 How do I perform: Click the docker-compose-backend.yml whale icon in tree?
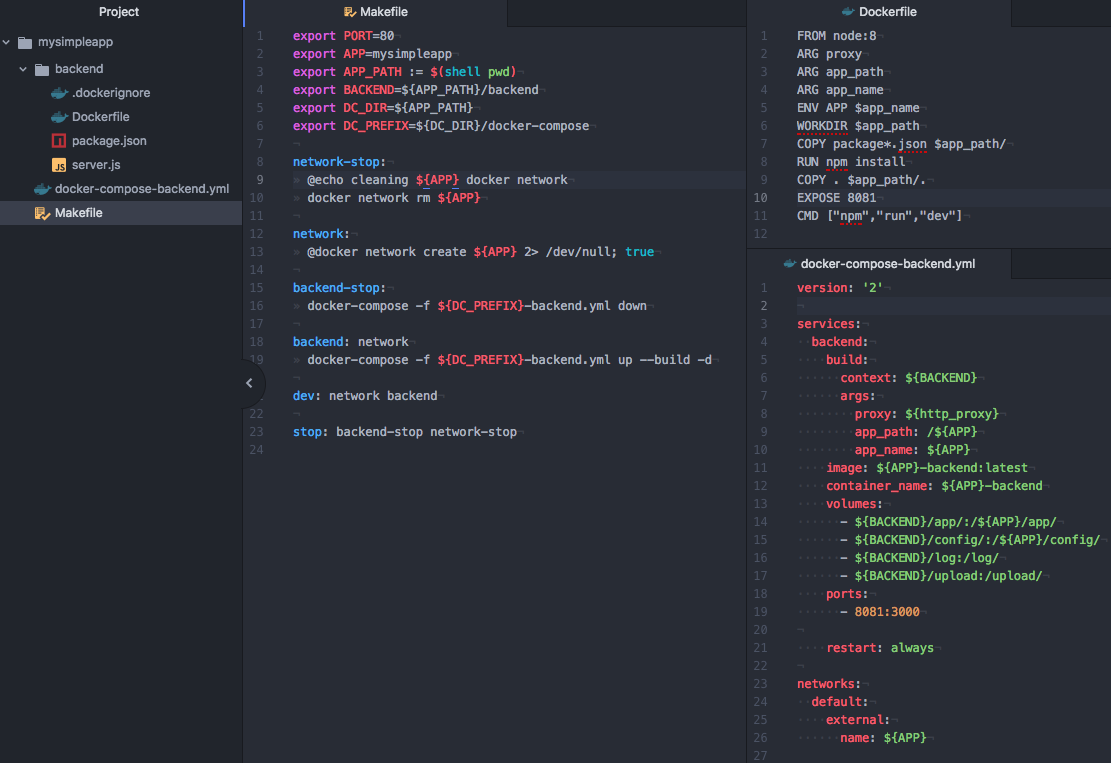click(43, 189)
